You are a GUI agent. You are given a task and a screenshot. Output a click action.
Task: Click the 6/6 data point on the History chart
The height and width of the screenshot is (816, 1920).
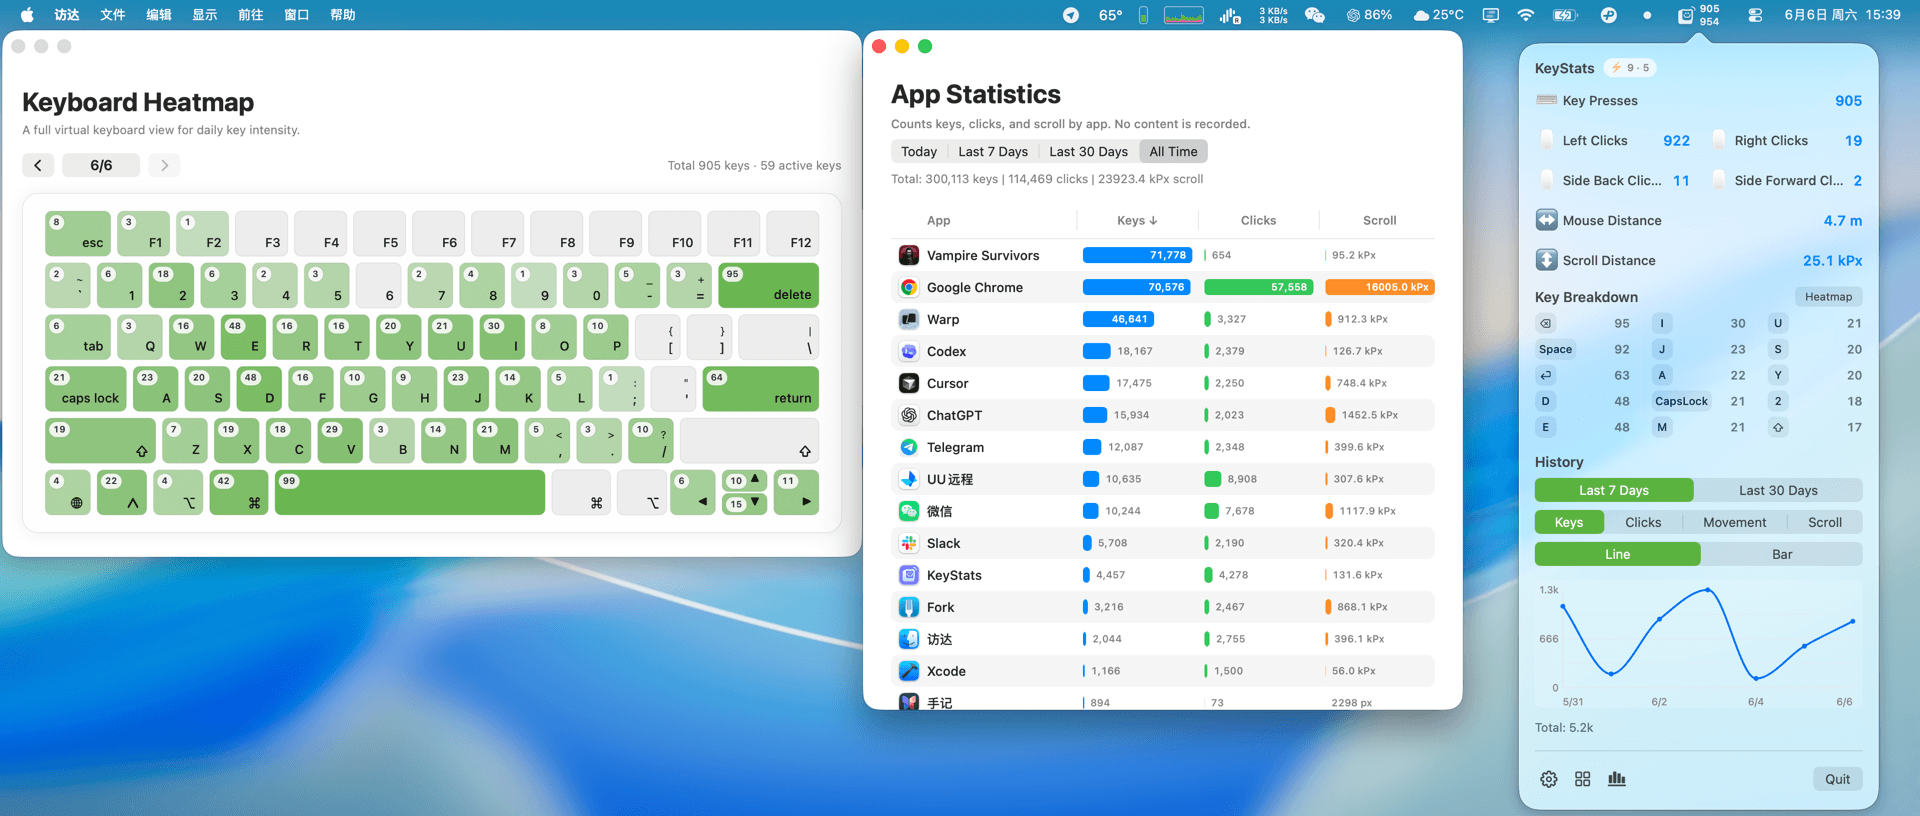(x=1853, y=621)
